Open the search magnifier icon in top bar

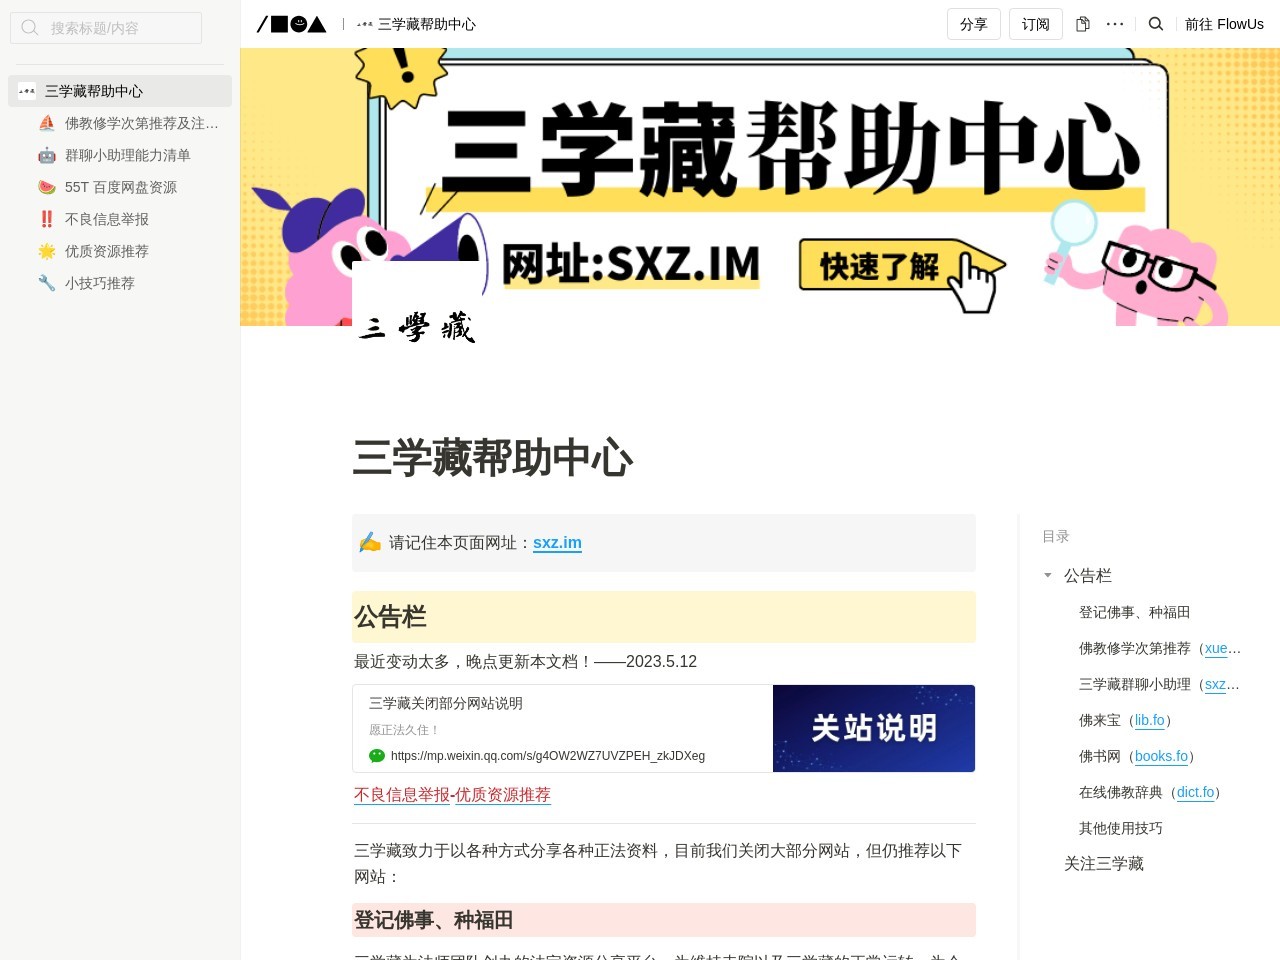[1156, 24]
